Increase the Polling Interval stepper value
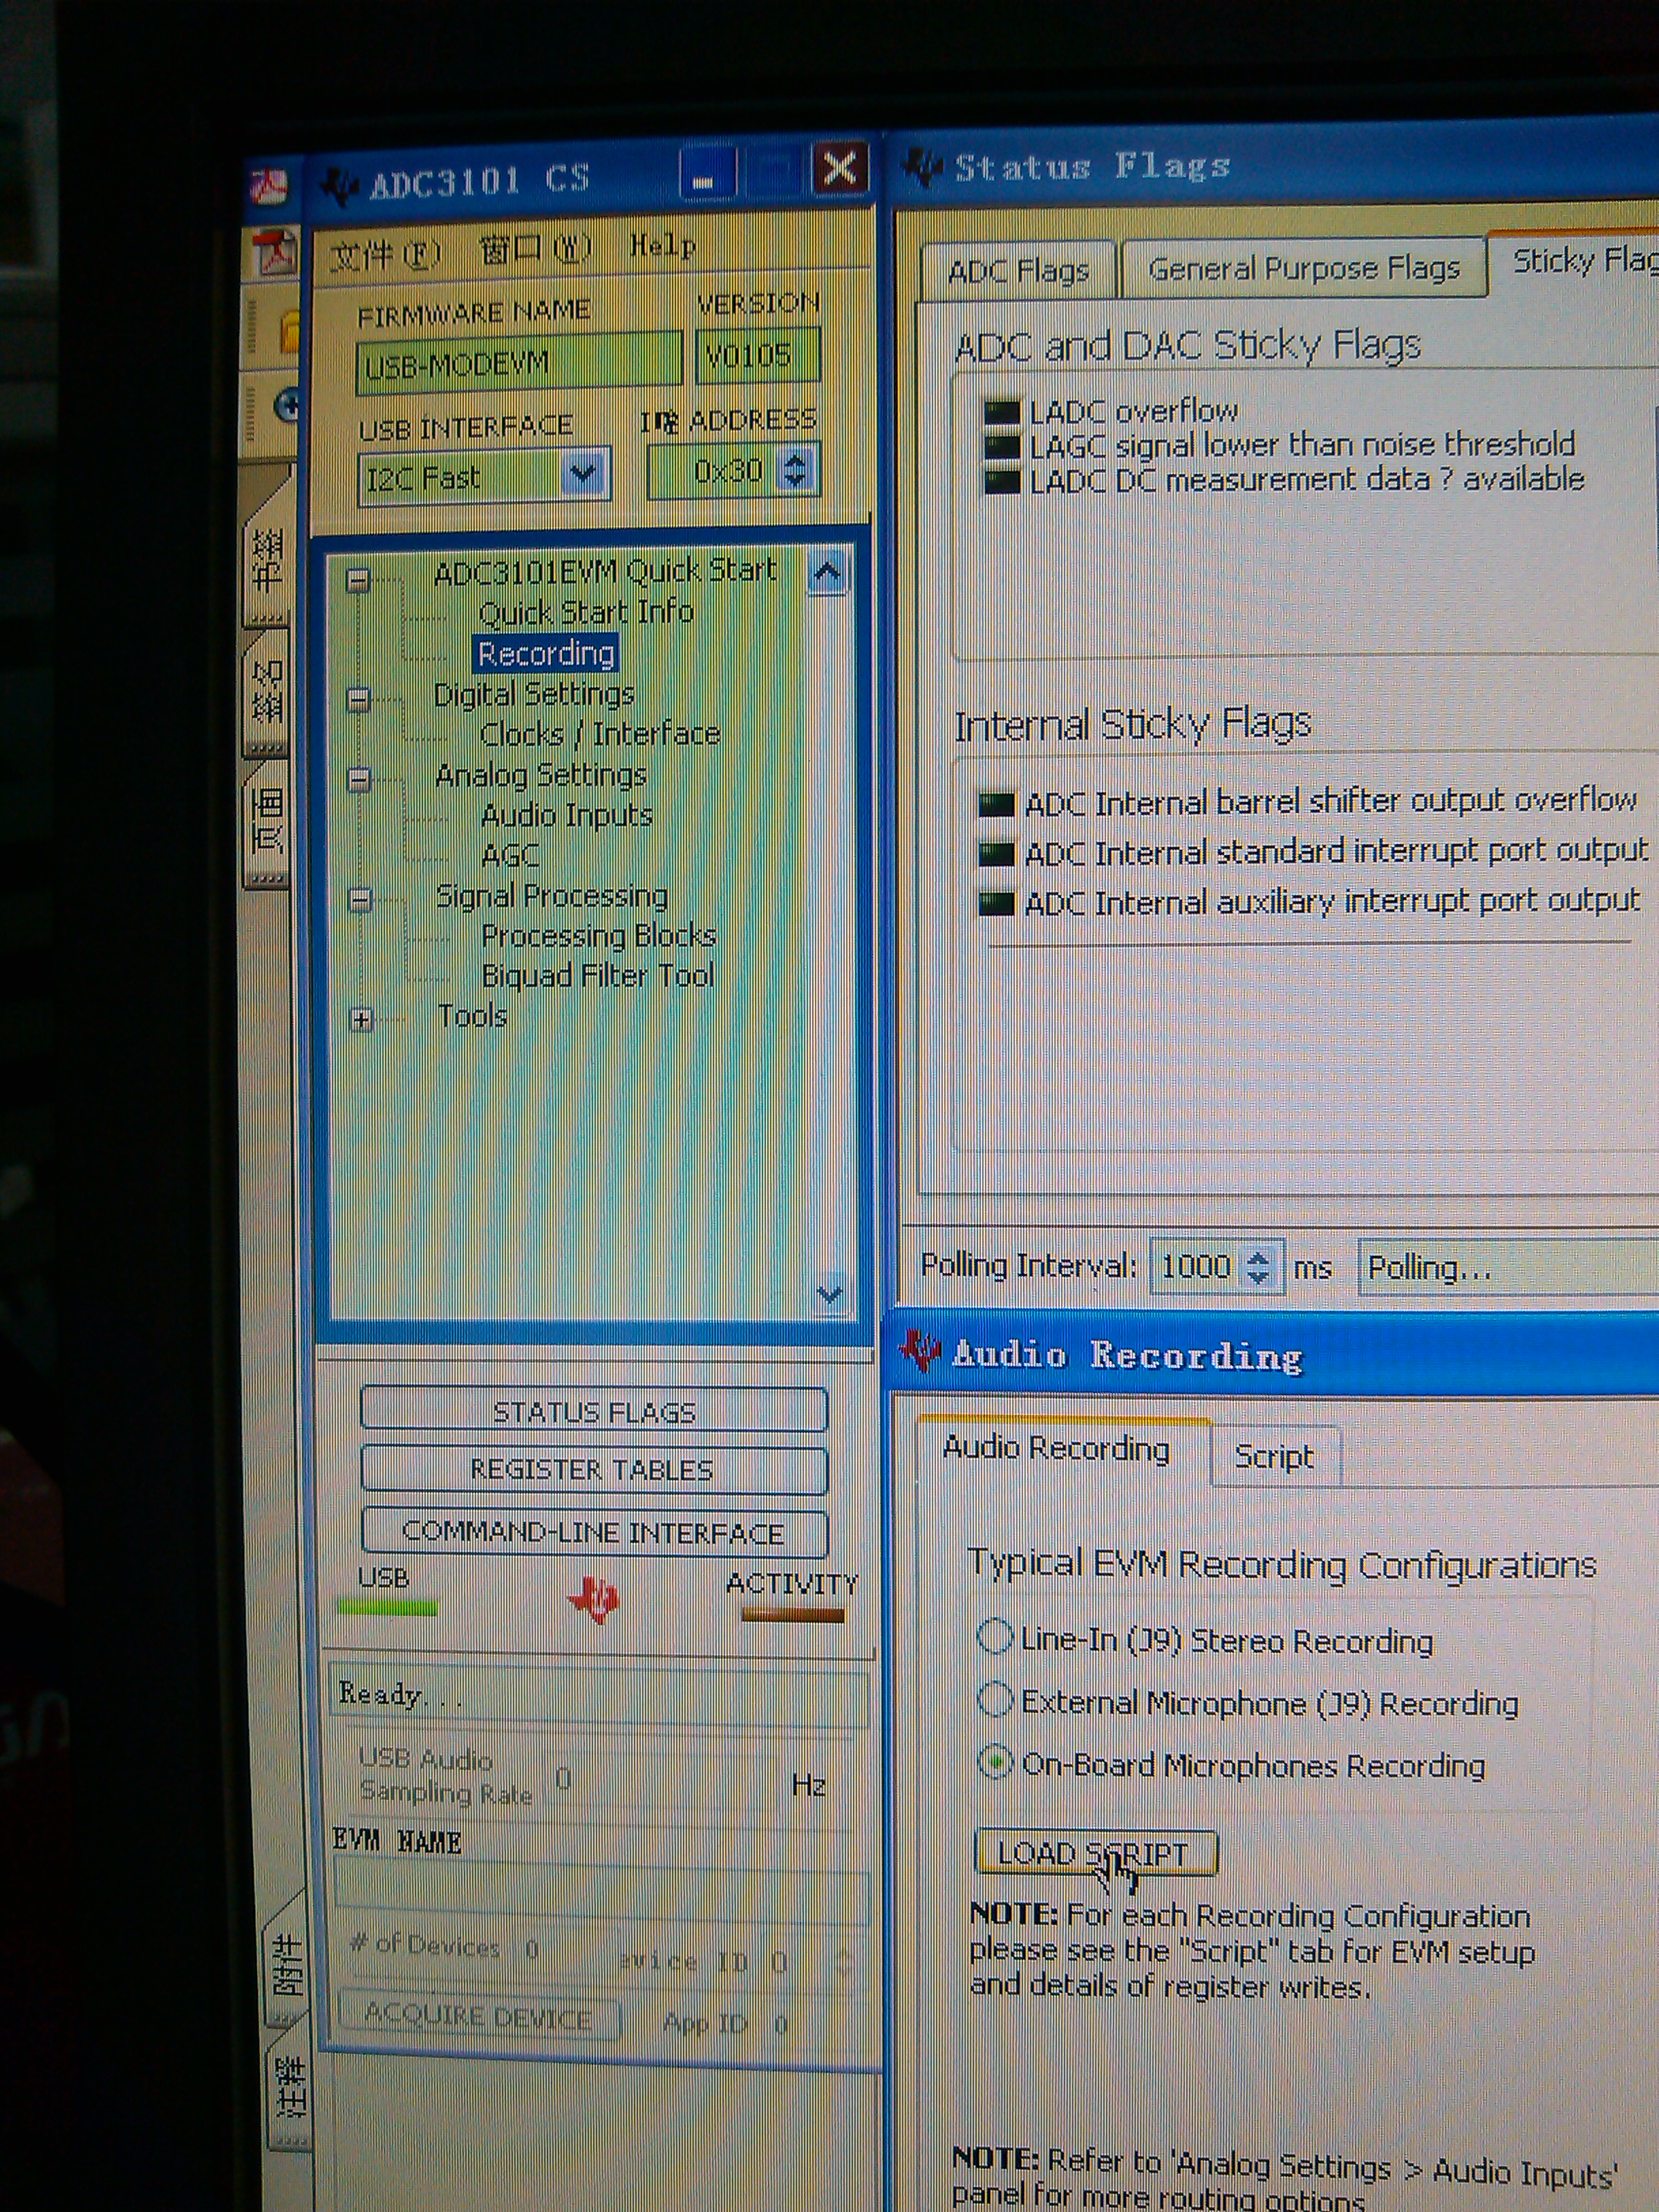 pos(1259,1258)
